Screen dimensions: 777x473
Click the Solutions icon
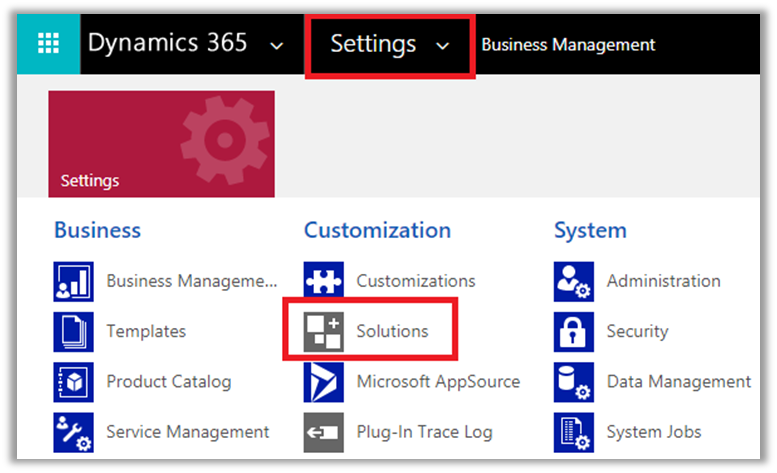pos(323,332)
